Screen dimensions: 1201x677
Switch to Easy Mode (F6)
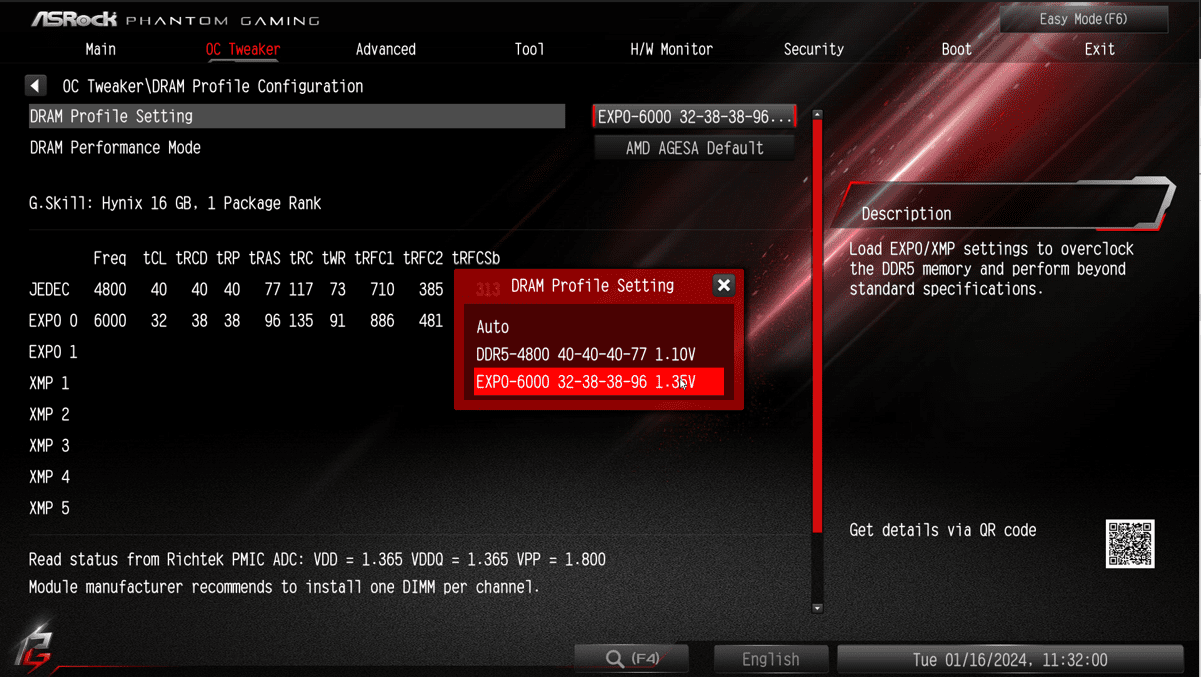[1084, 19]
